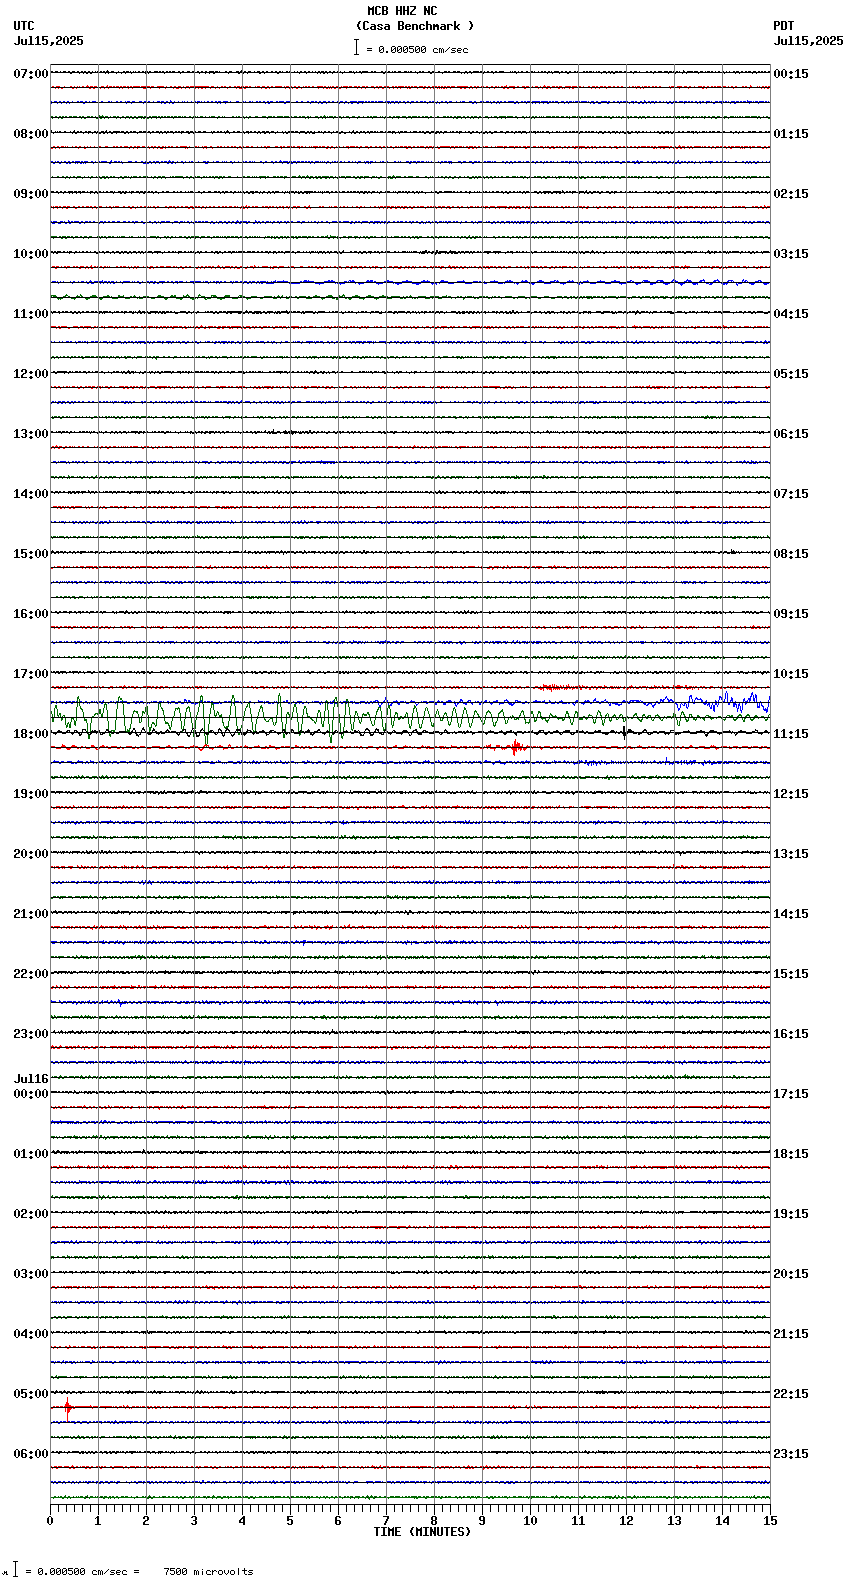
Task: Click the footer text '7500 microvolts'
Action: pos(208,1571)
